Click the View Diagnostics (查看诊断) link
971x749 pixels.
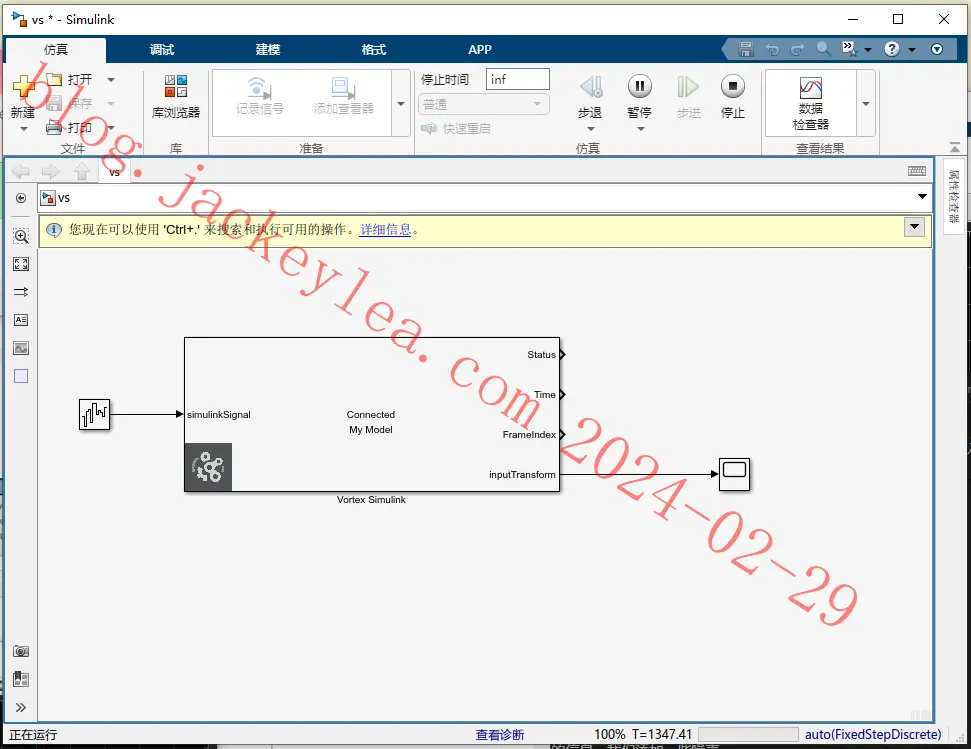click(500, 735)
